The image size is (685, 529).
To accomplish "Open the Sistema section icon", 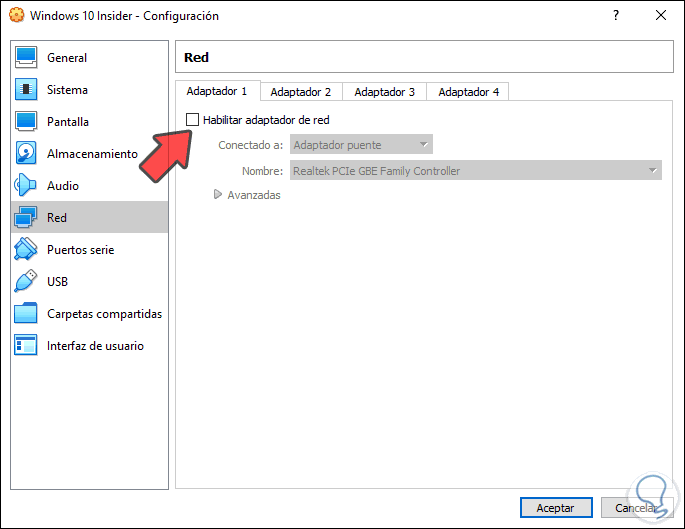I will click(27, 90).
